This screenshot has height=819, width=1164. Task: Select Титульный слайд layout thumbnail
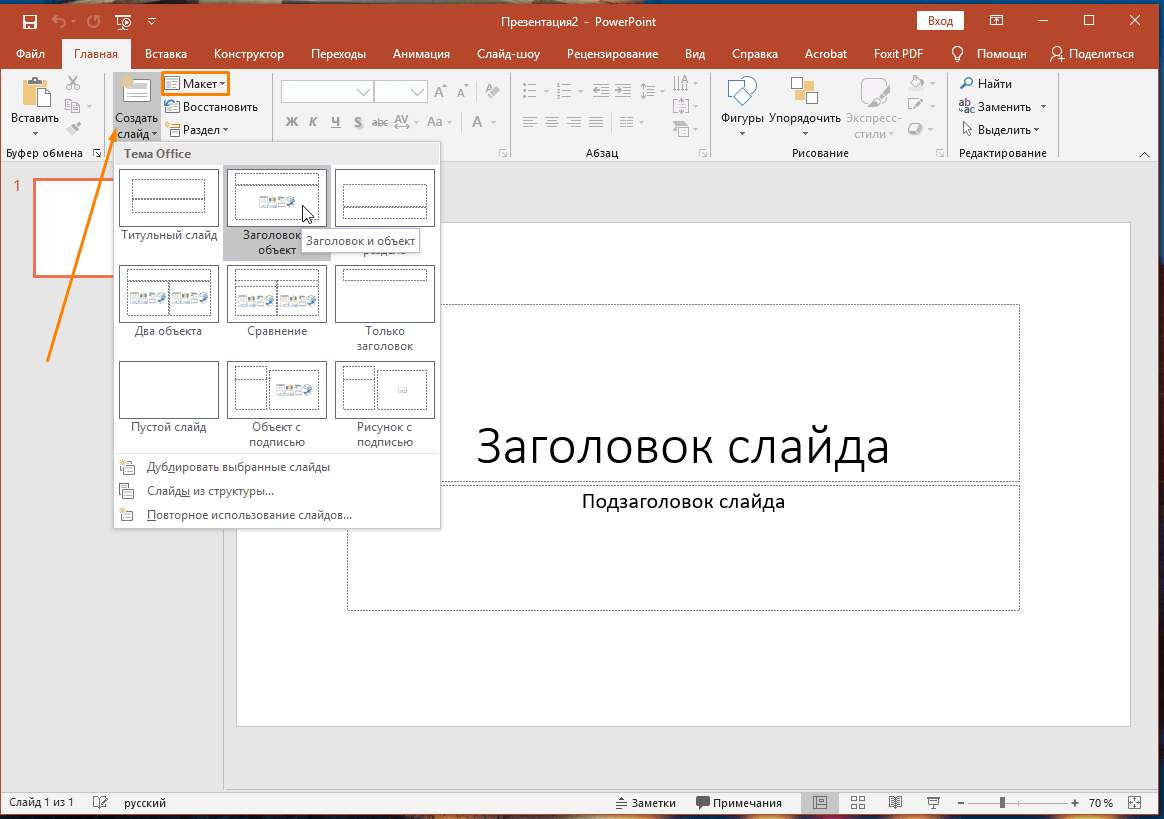click(x=169, y=198)
